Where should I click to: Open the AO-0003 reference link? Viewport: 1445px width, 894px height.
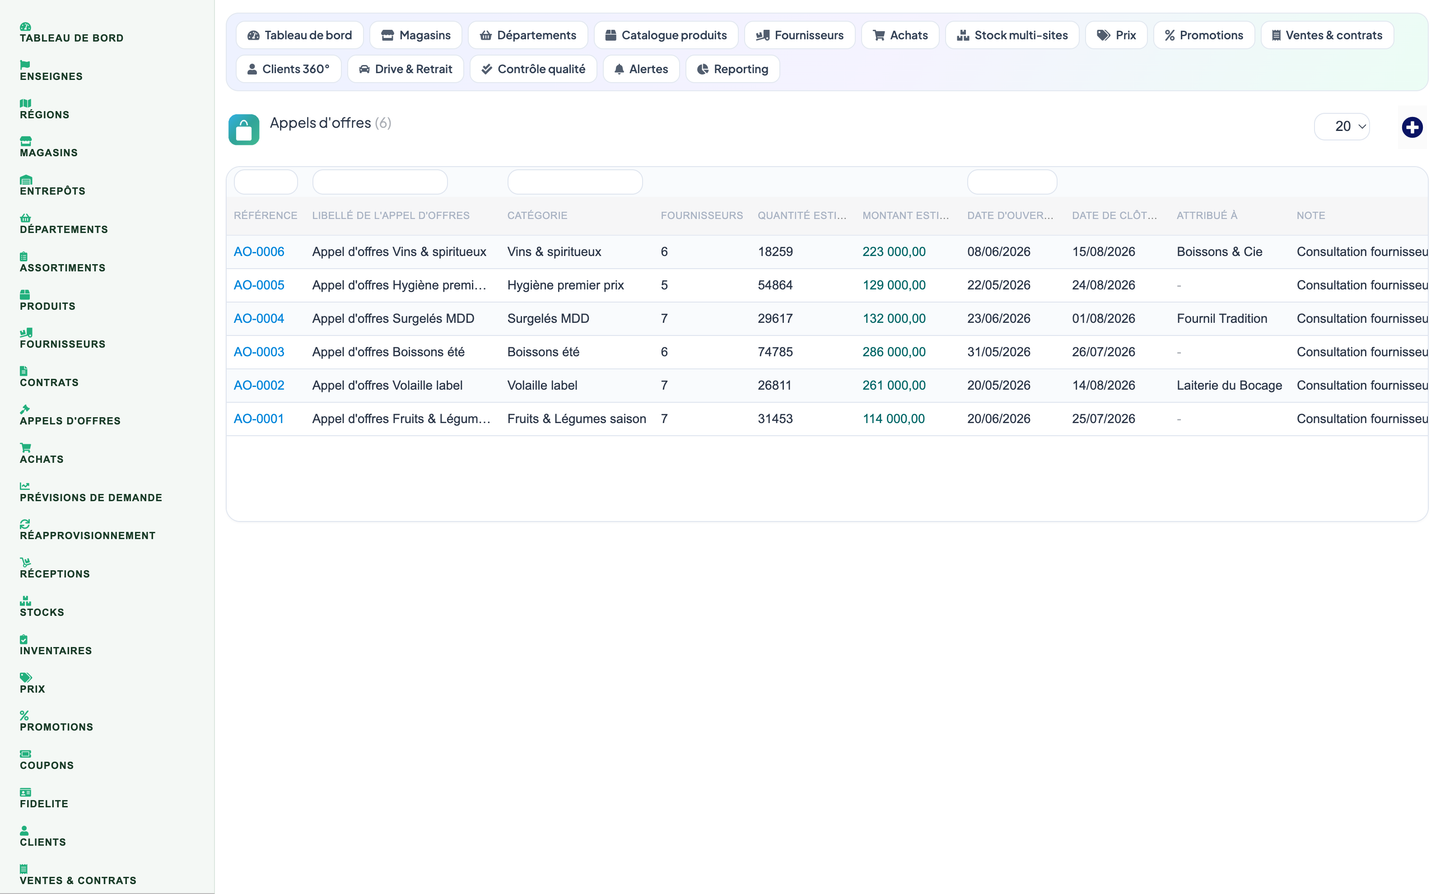tap(259, 352)
